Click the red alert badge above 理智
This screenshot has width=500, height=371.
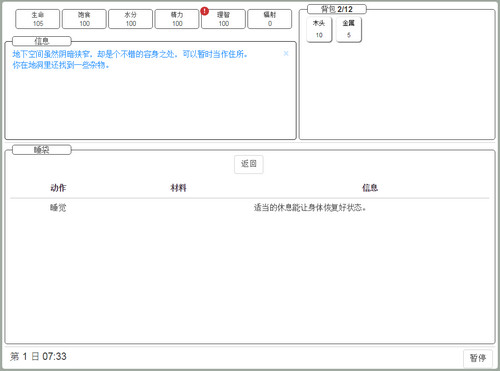204,11
